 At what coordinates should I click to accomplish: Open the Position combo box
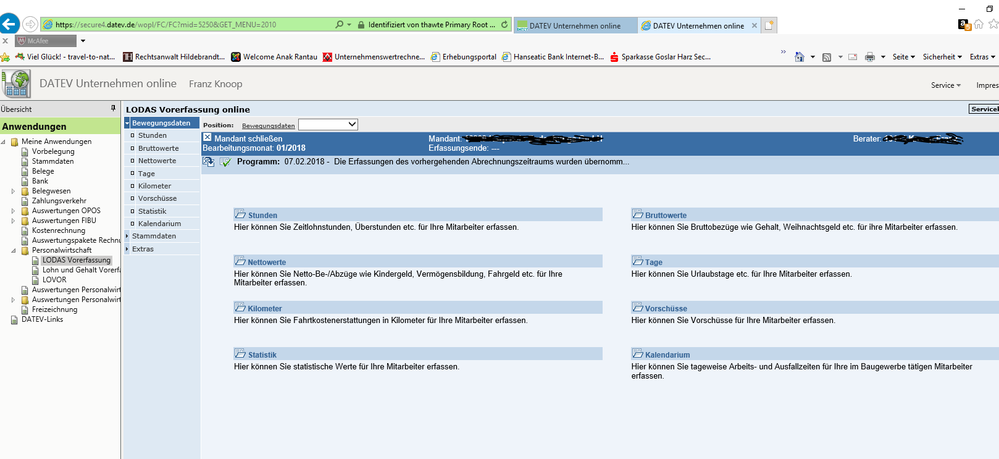point(327,124)
